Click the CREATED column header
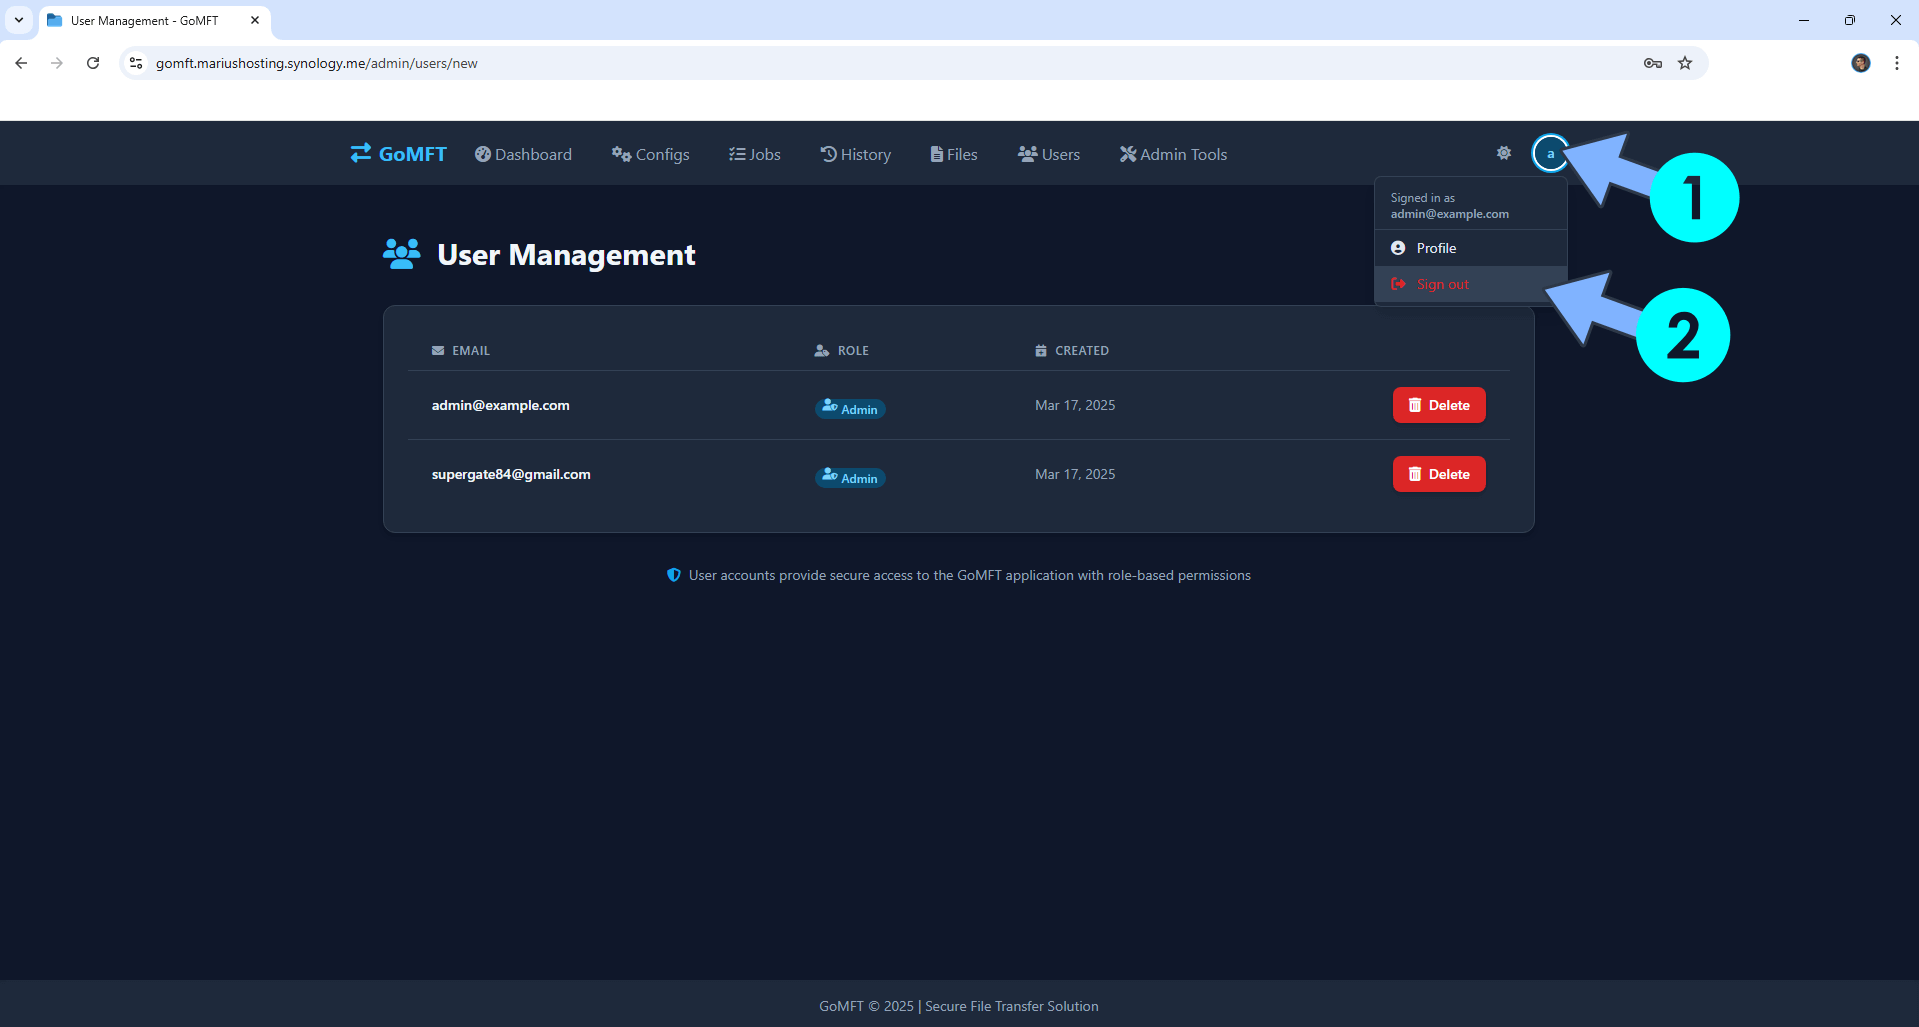The height and width of the screenshot is (1027, 1919). (1072, 351)
